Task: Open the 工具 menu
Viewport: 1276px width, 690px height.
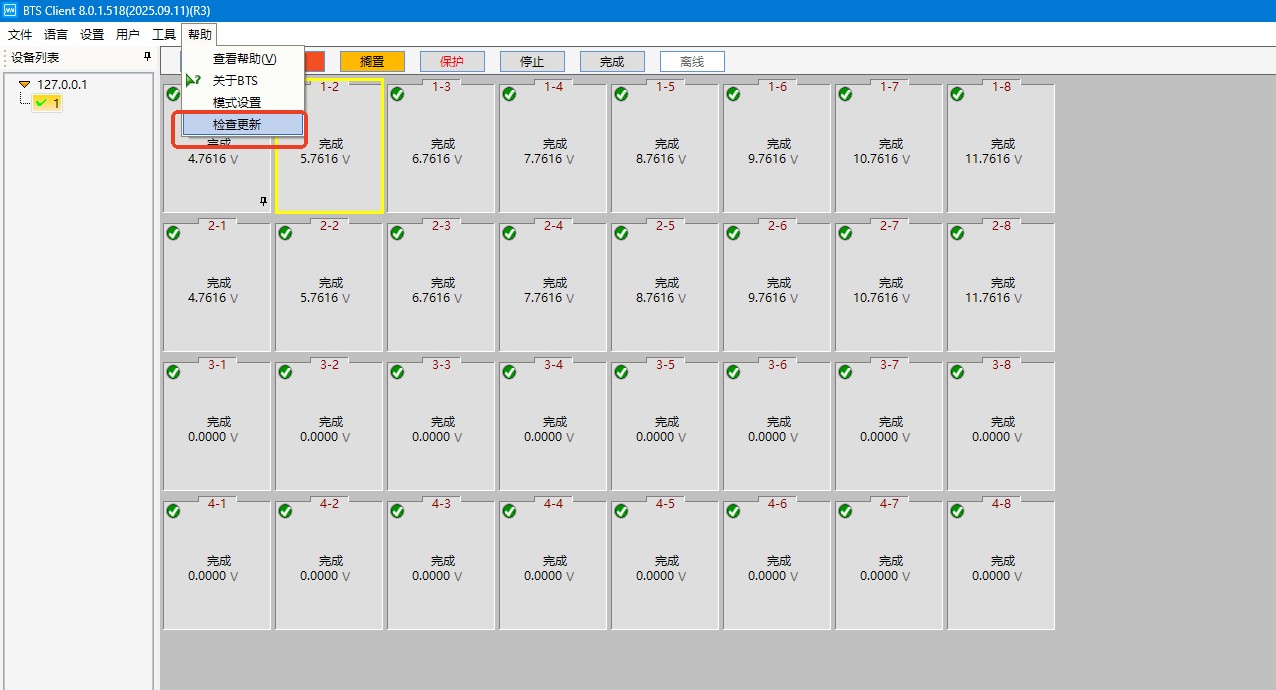Action: (x=164, y=34)
